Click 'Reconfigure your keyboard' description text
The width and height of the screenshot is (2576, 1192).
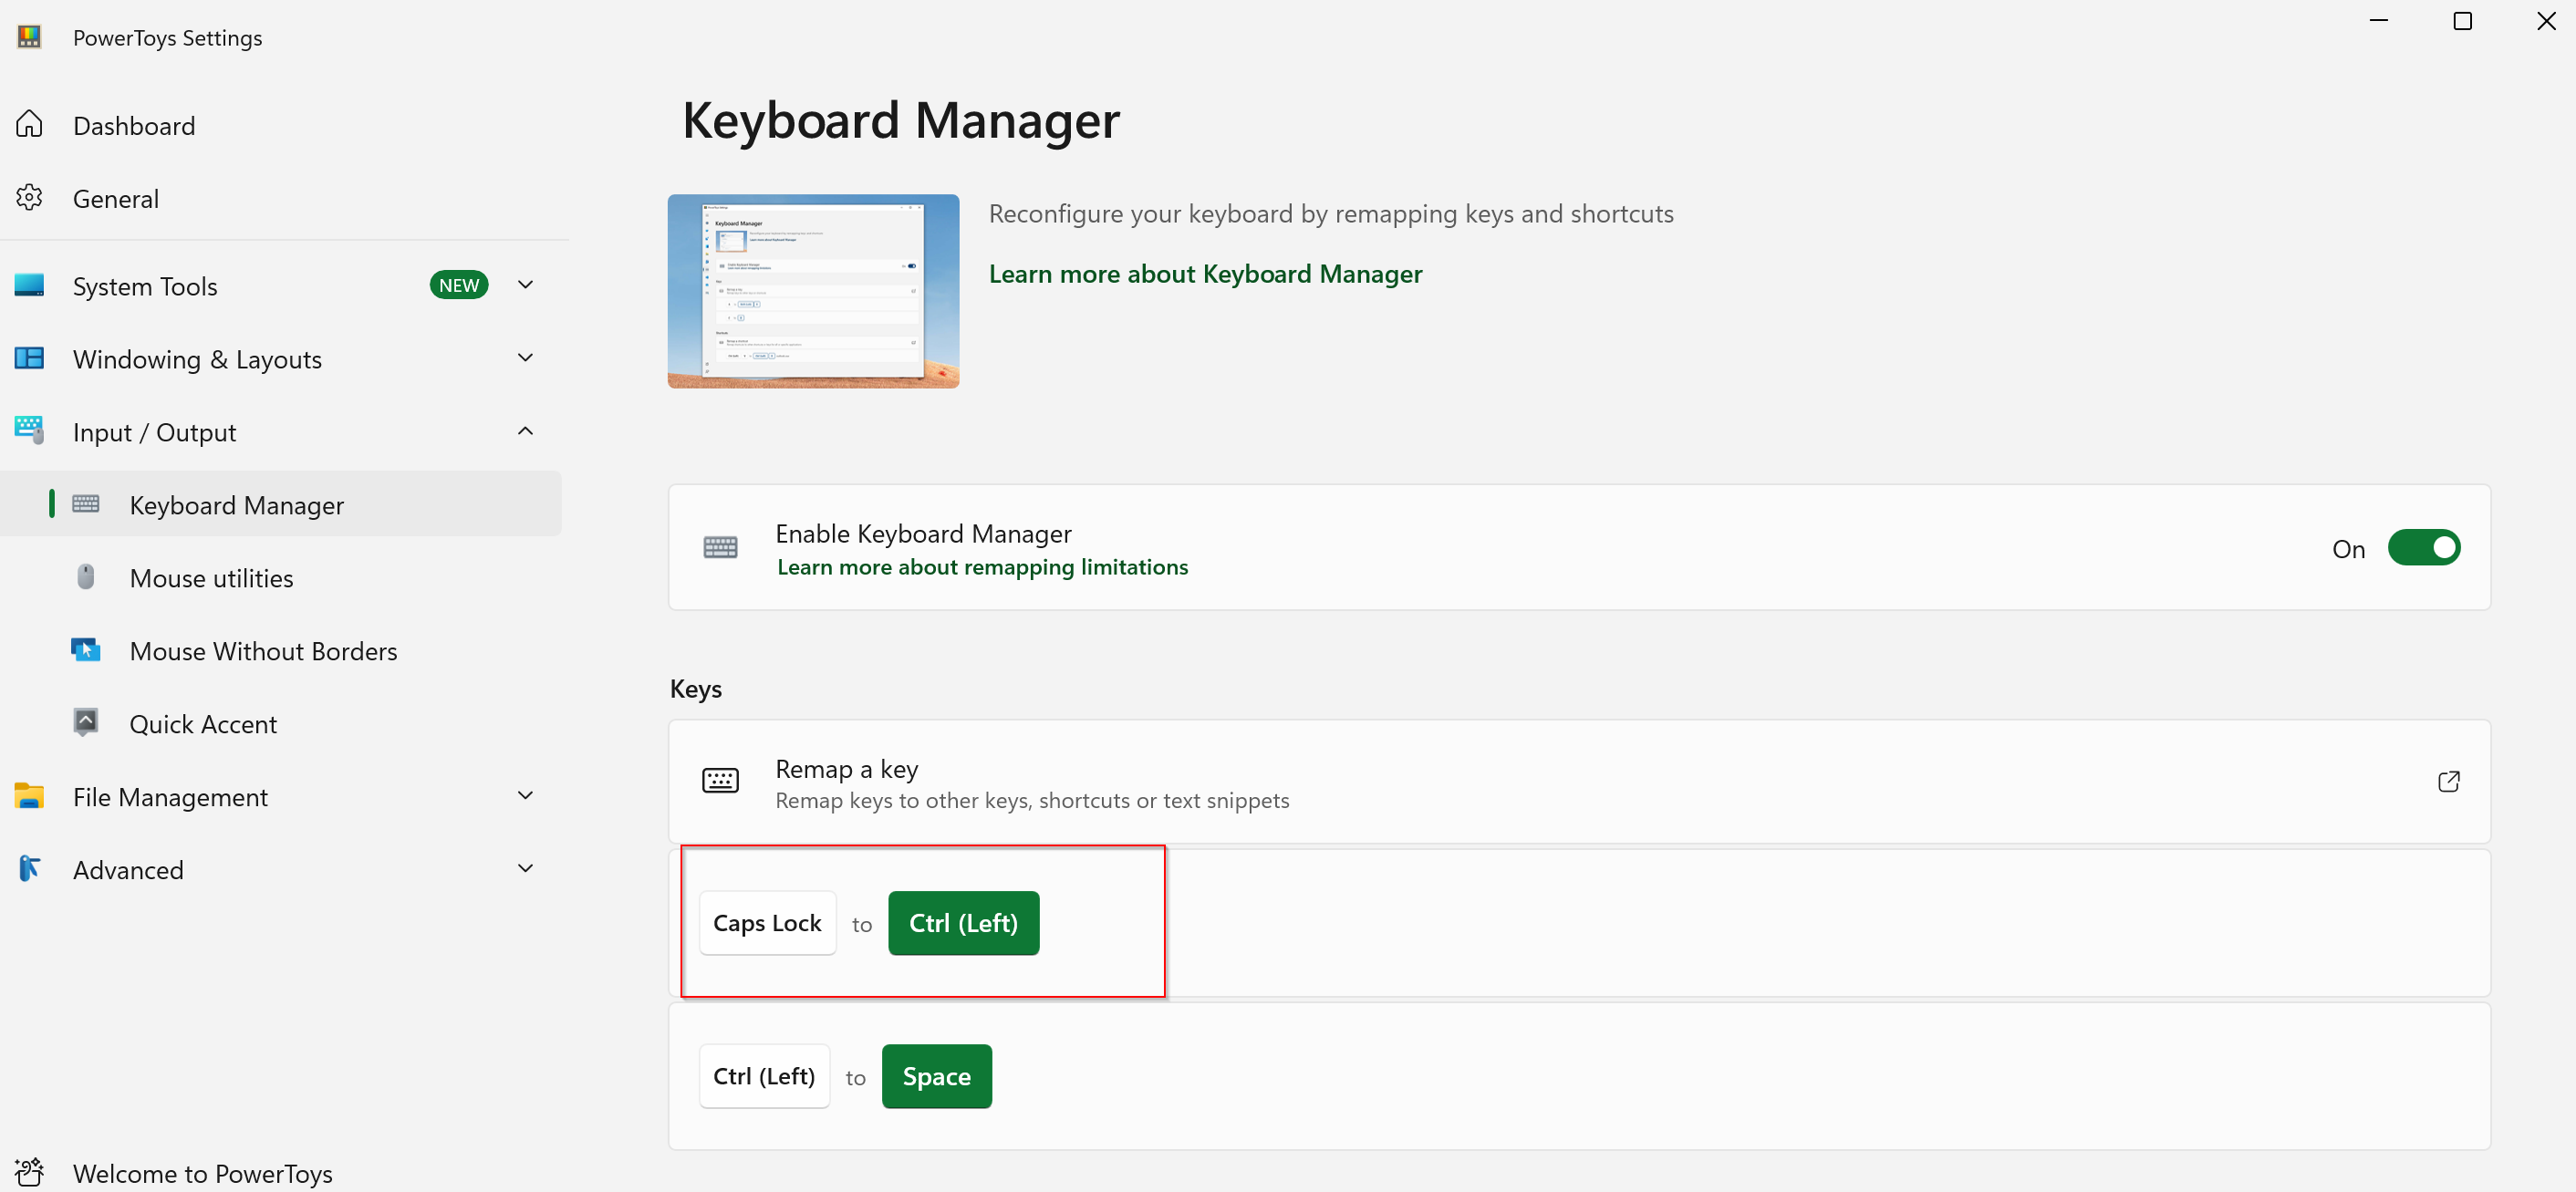point(1331,214)
